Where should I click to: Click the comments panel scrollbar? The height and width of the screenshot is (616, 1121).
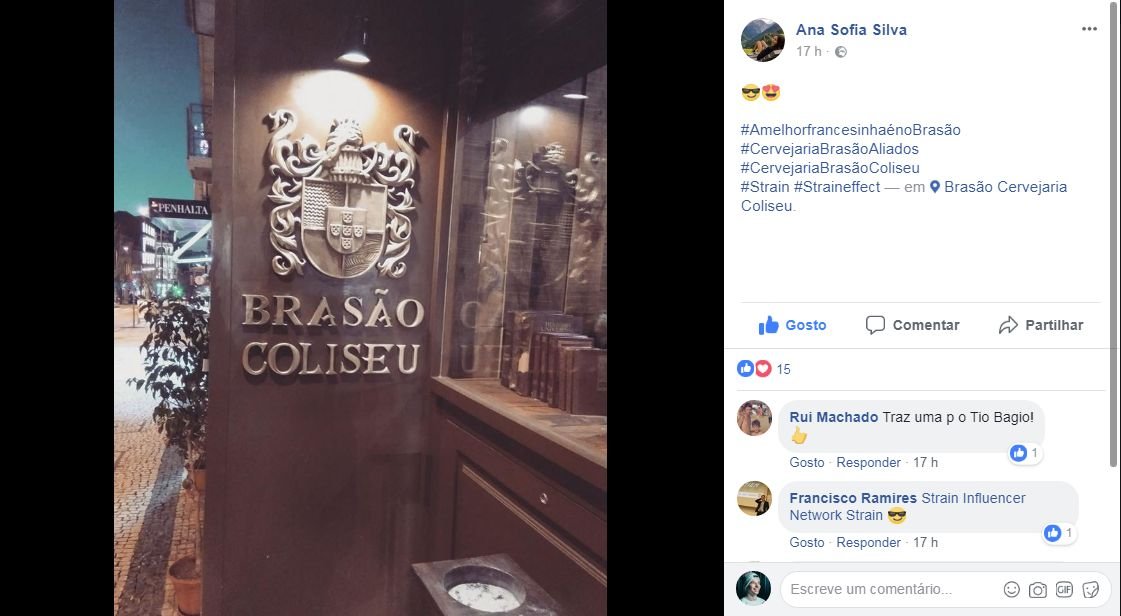1115,236
